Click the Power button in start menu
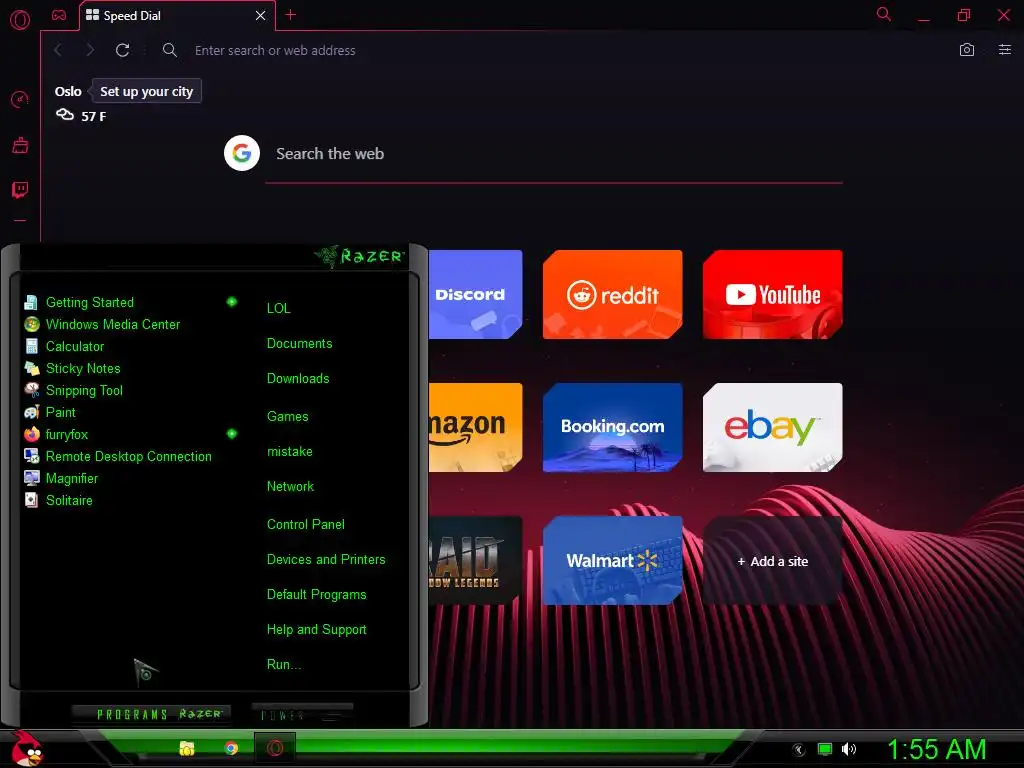Image resolution: width=1024 pixels, height=768 pixels. 302,714
